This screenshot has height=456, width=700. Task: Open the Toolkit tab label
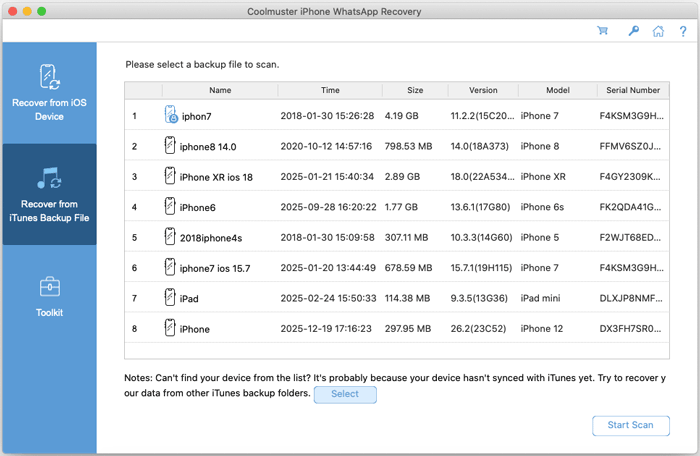pos(49,313)
